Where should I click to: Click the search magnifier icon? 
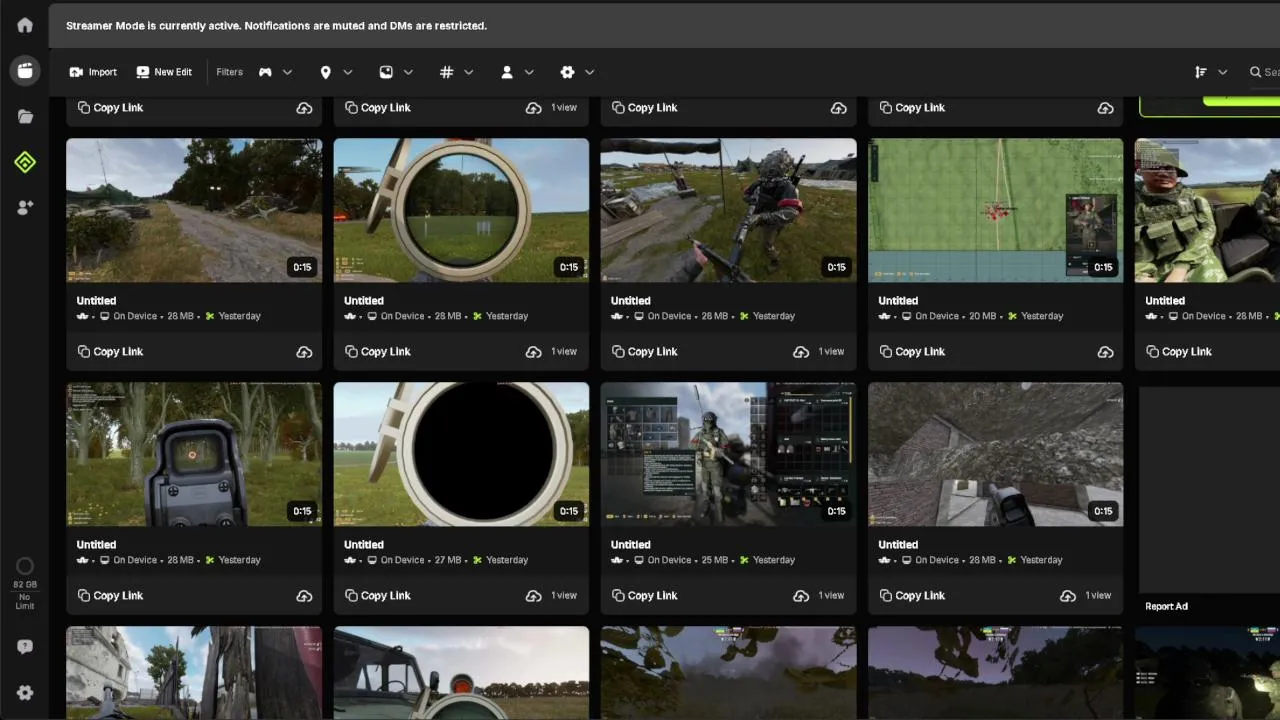[1256, 72]
